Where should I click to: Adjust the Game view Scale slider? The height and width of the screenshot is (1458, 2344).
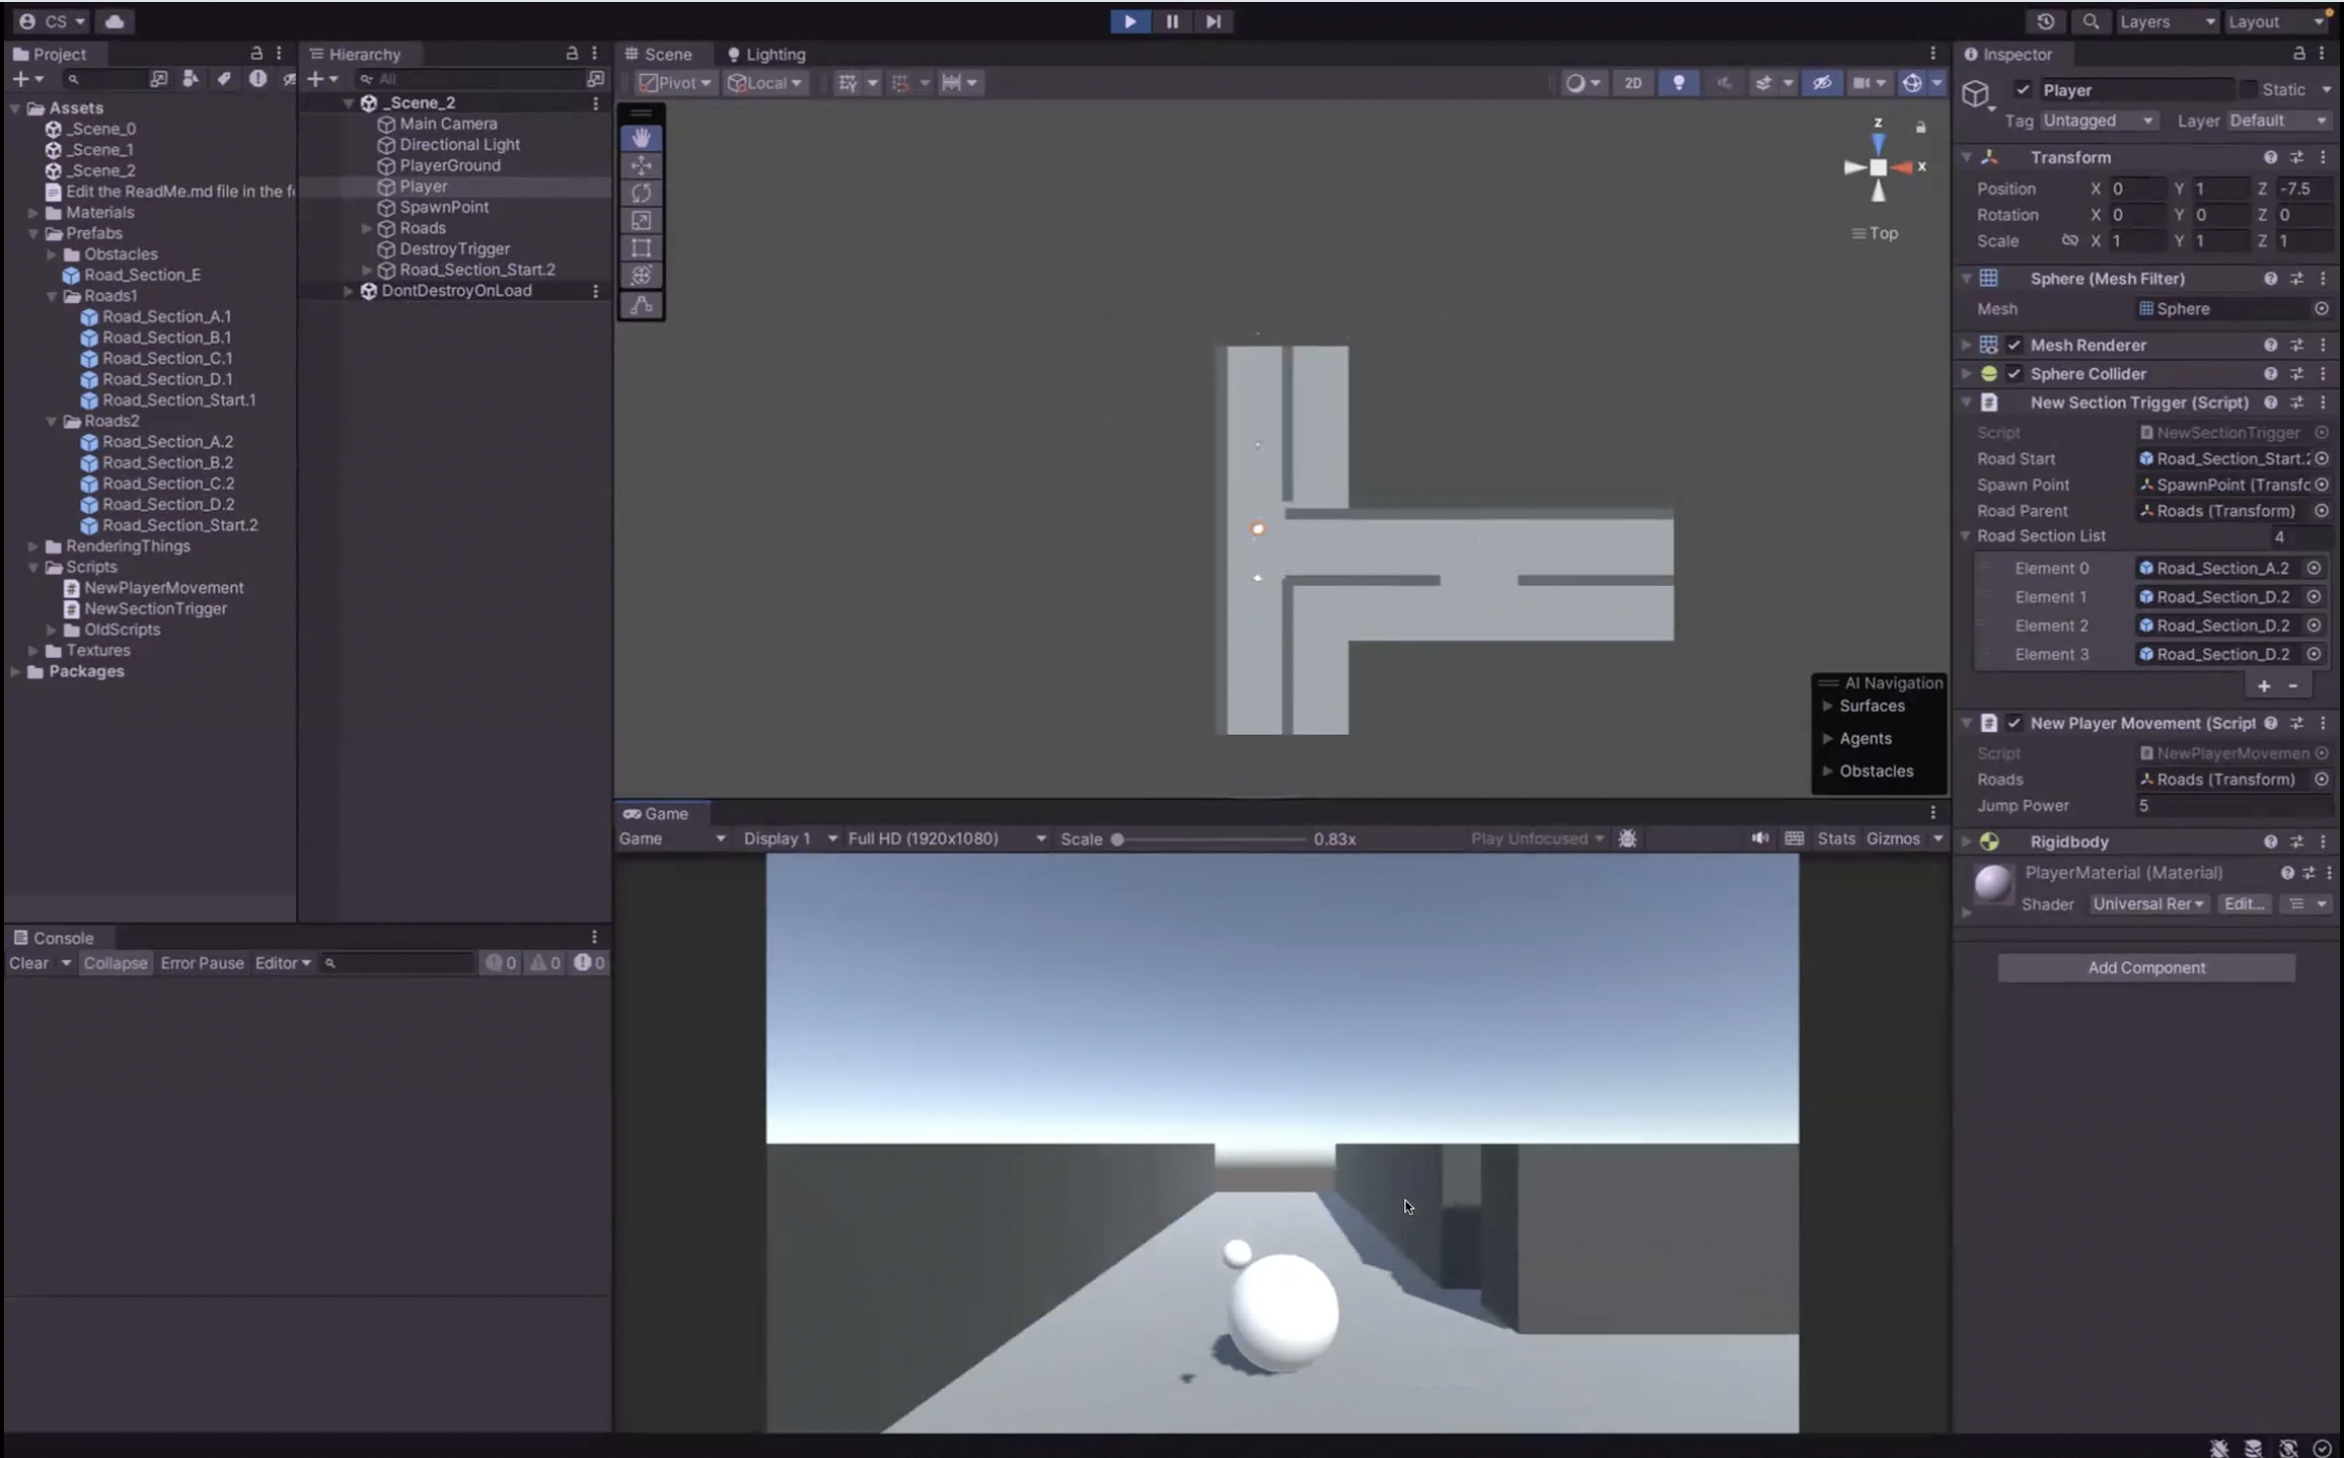pos(1118,839)
